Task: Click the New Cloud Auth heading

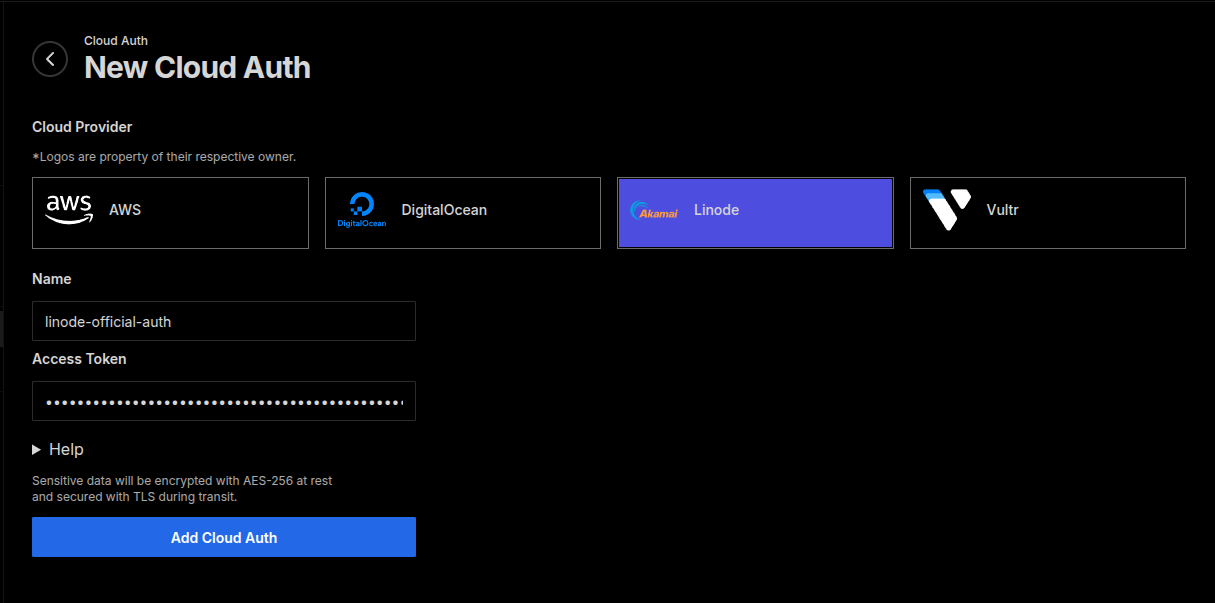Action: click(x=196, y=68)
